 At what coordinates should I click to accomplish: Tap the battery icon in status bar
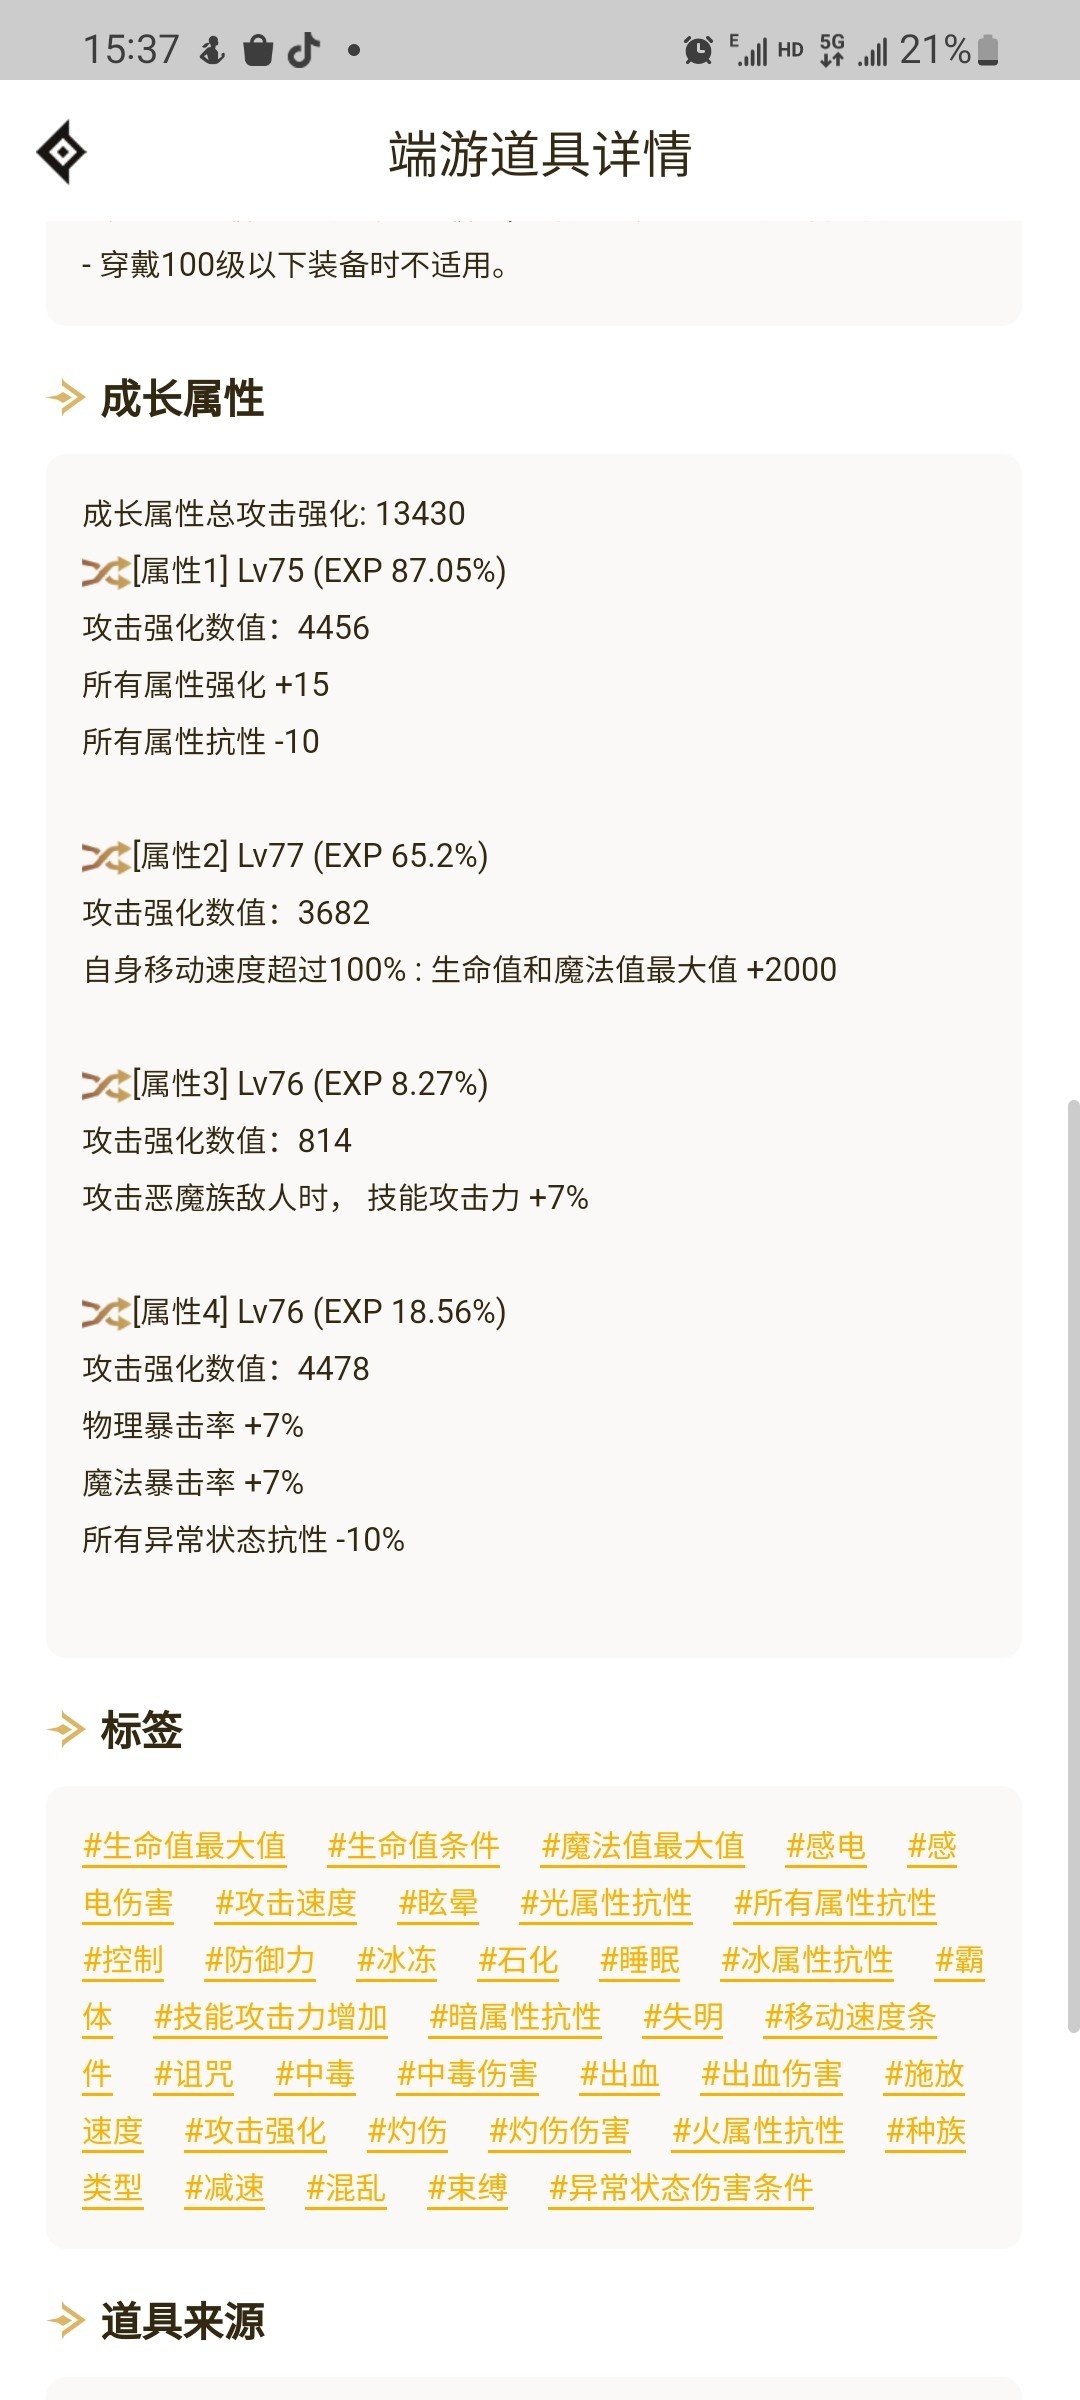click(x=988, y=50)
